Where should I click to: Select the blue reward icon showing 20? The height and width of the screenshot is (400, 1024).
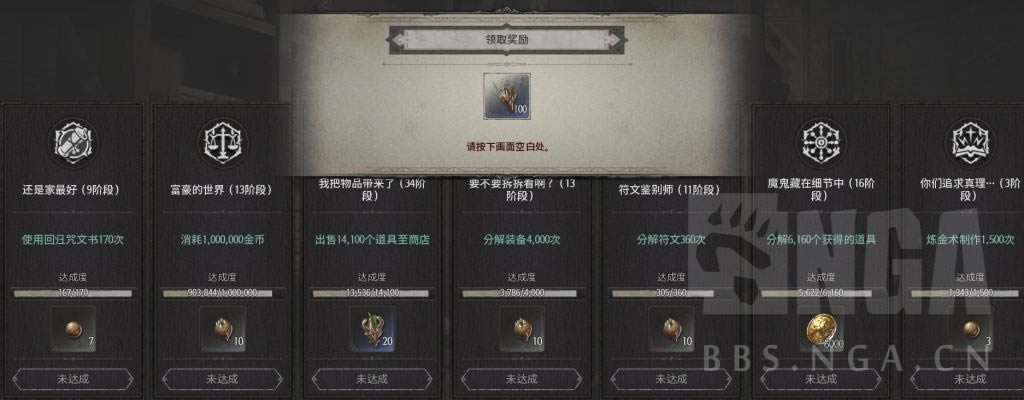click(x=372, y=329)
